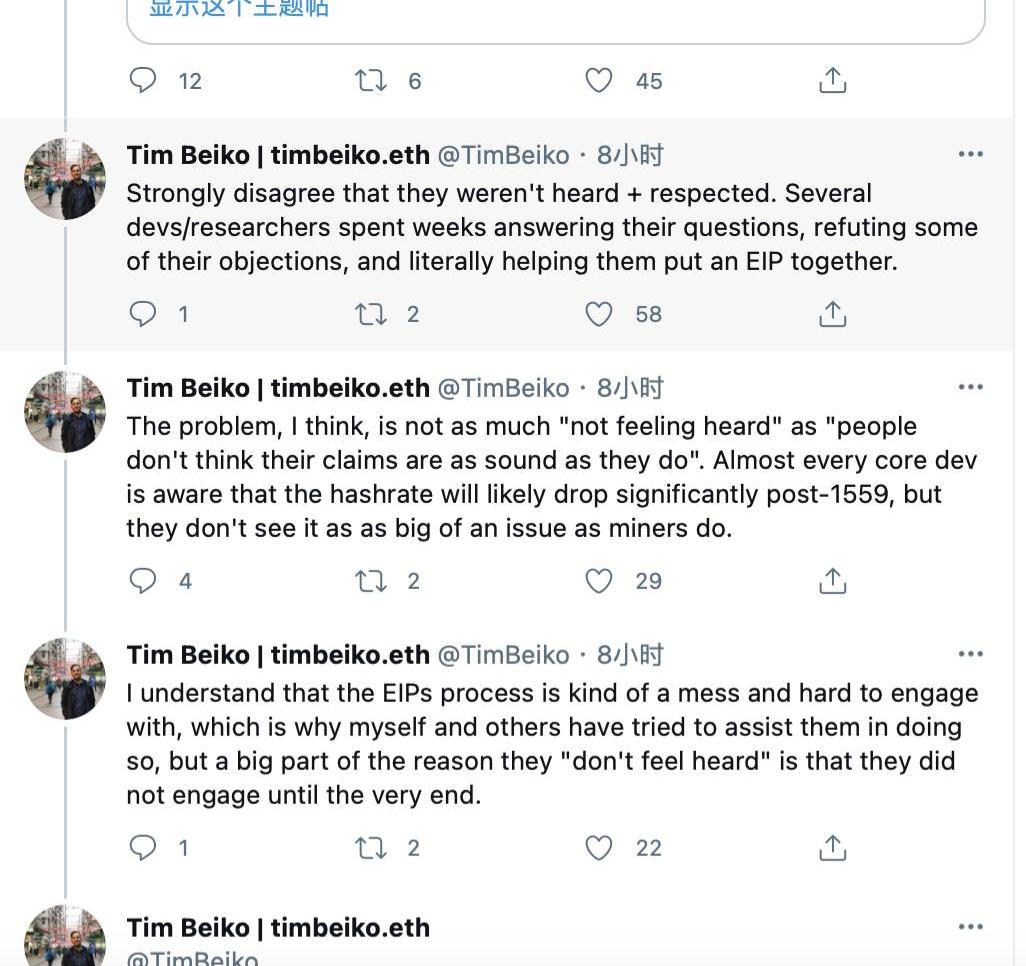
Task: Share the 'Strongly disagree' tweet
Action: [x=832, y=314]
